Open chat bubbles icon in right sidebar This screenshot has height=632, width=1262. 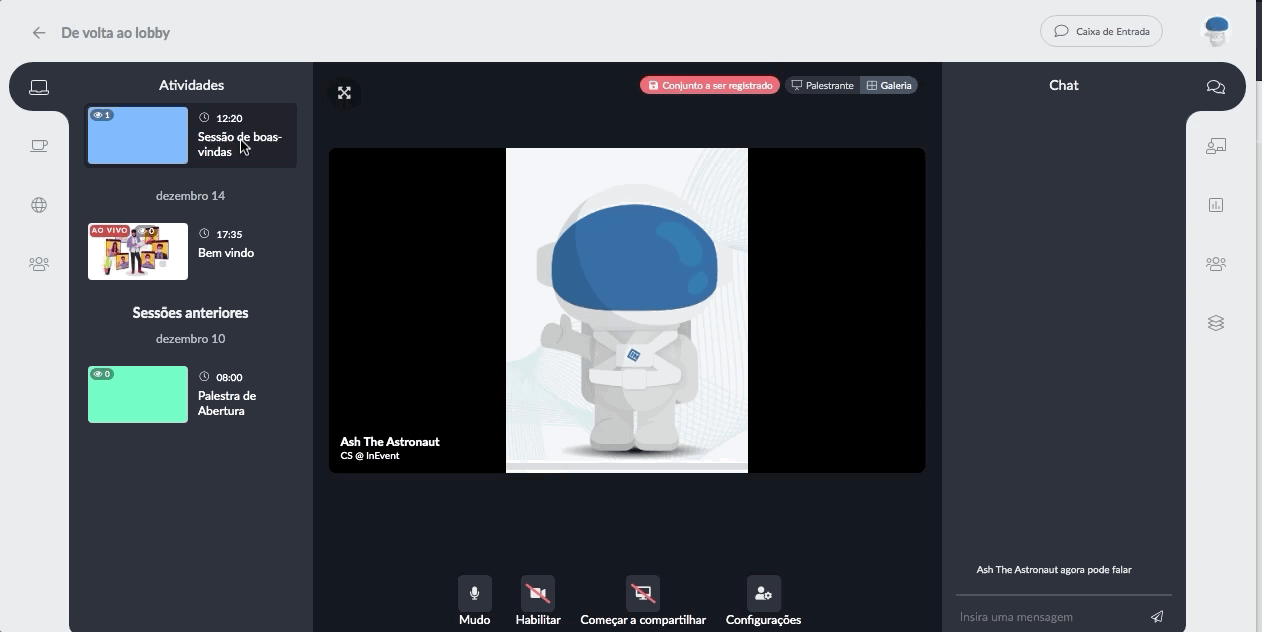pyautogui.click(x=1216, y=87)
